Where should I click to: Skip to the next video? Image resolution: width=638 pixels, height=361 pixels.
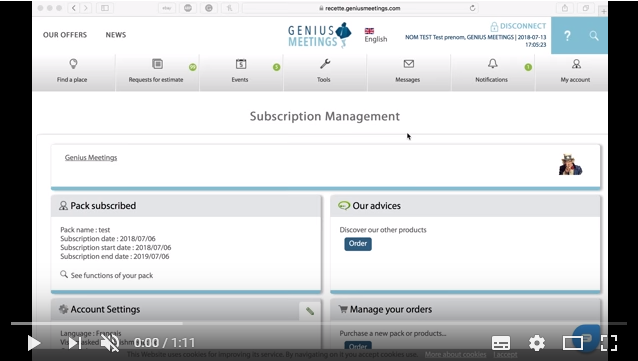[x=74, y=343]
